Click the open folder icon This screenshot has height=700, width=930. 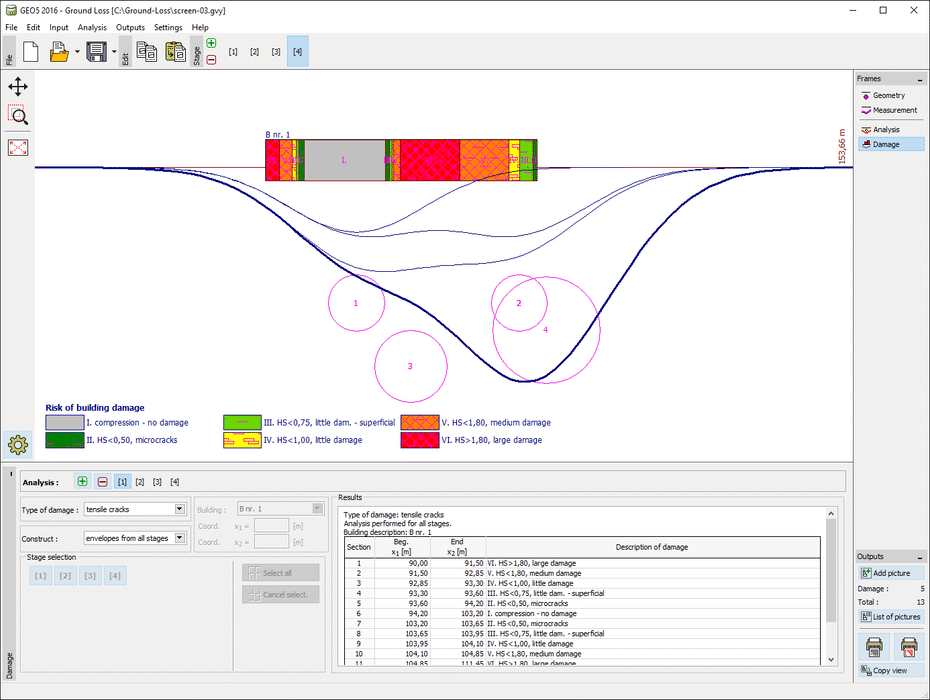coord(59,52)
